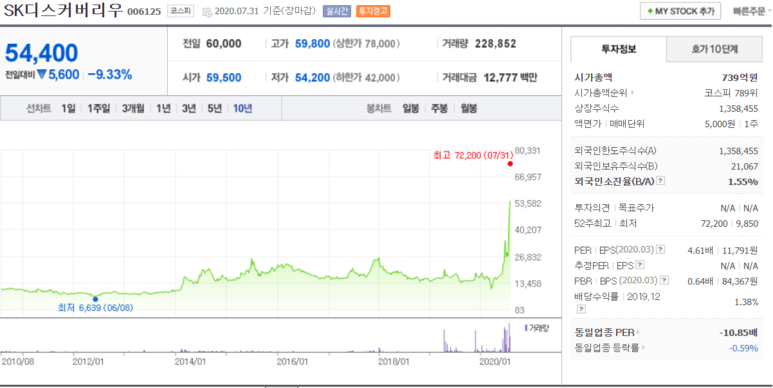Click the 상장주식수 value 1,358,455
The height and width of the screenshot is (388, 773).
pyautogui.click(x=738, y=108)
